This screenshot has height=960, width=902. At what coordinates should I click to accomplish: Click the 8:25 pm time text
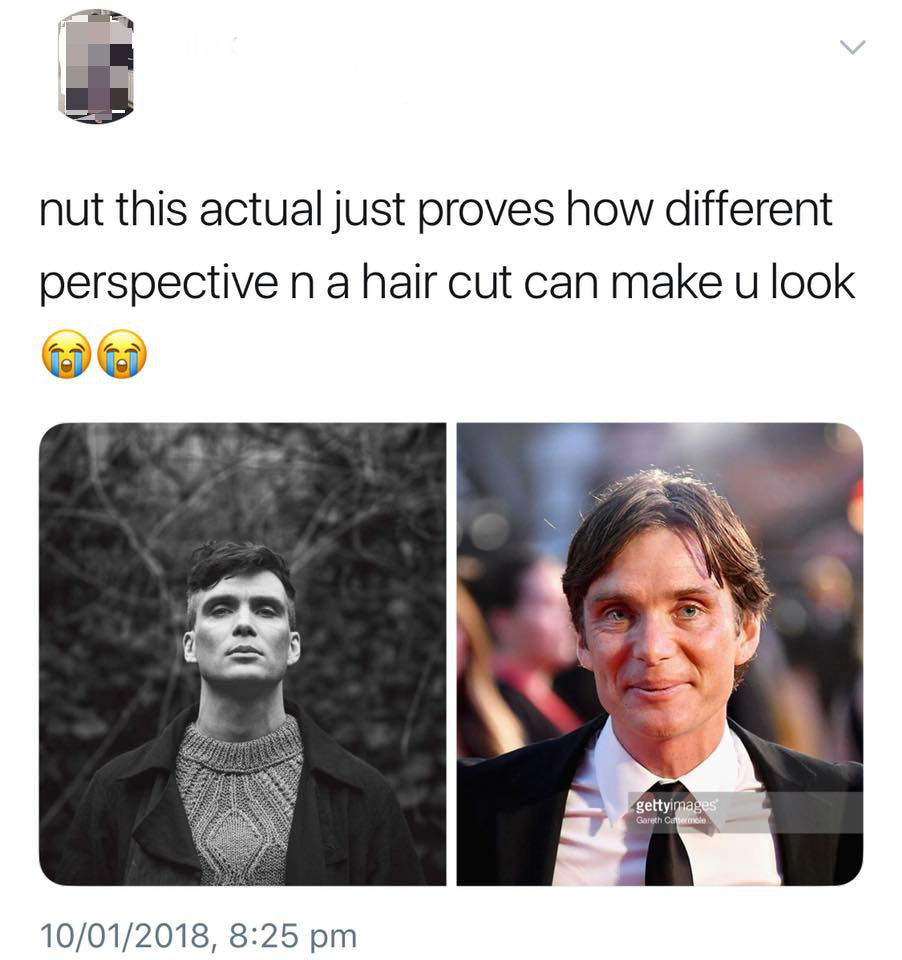pos(293,936)
